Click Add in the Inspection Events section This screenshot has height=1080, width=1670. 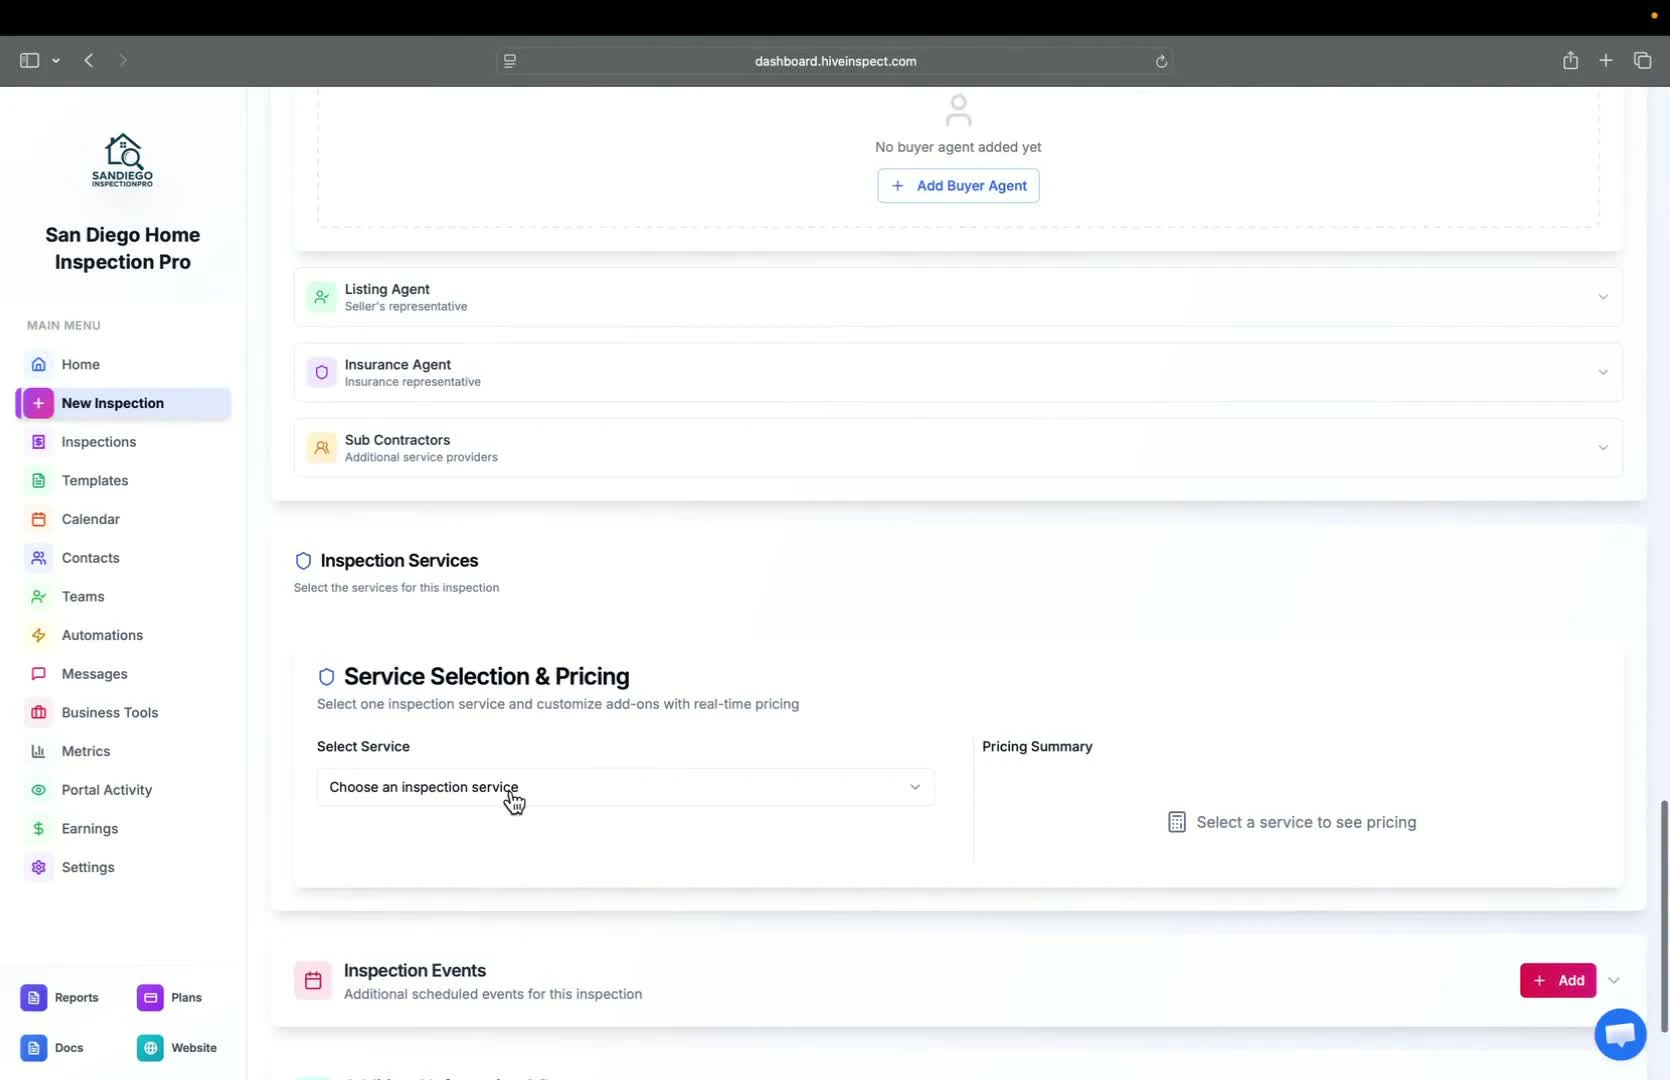[1558, 980]
